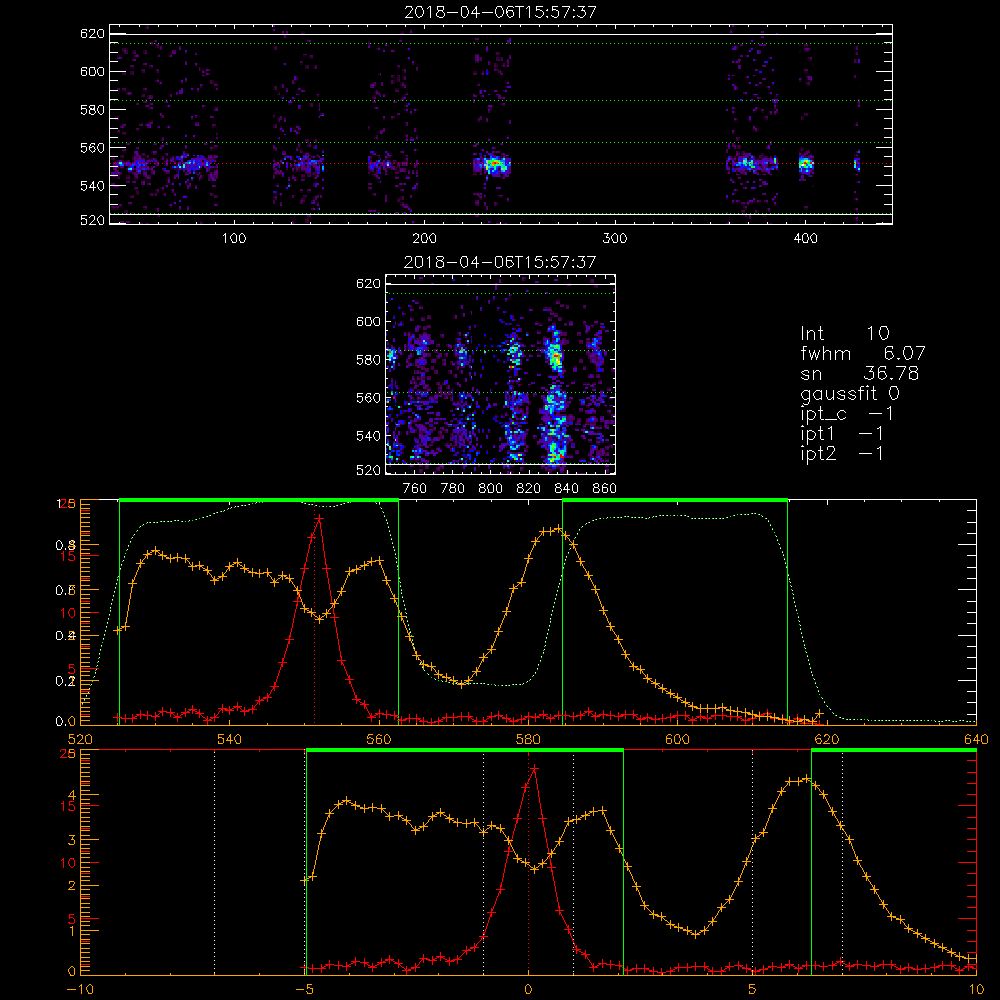
Task: Click x-axis label 0 of bottom plot
Action: (x=528, y=990)
